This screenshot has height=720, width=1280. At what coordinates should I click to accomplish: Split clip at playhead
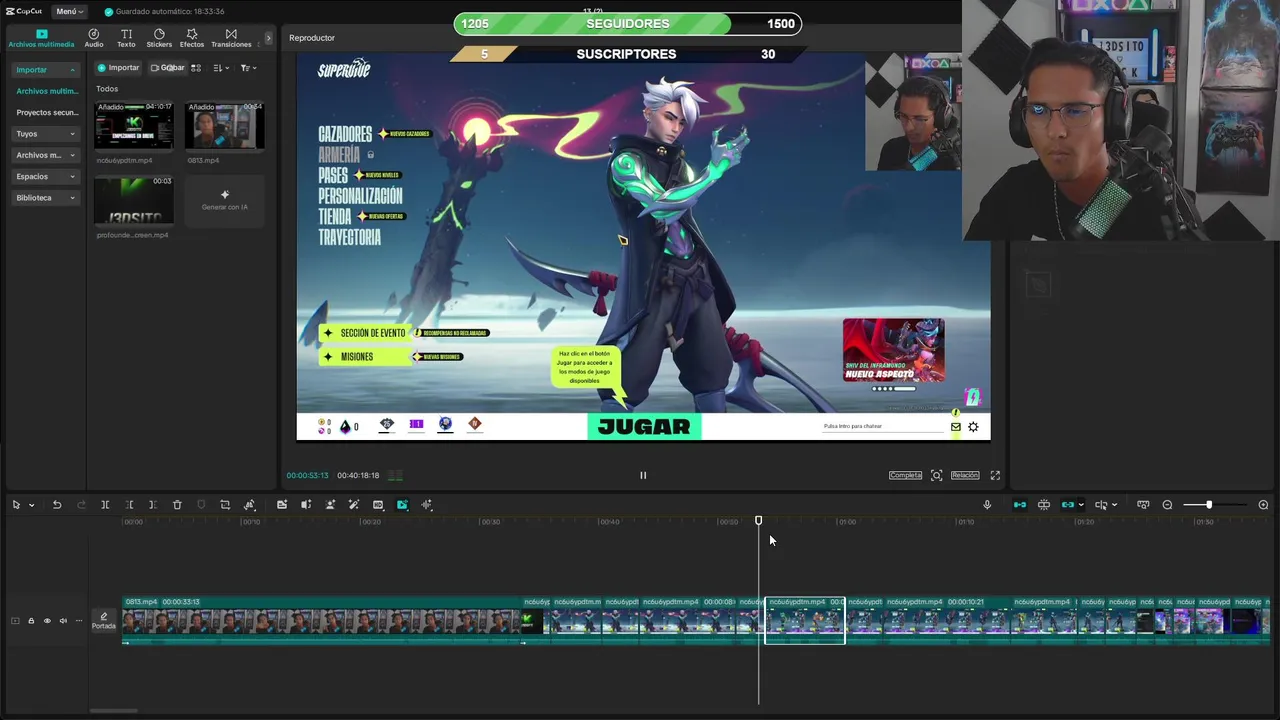[x=105, y=505]
